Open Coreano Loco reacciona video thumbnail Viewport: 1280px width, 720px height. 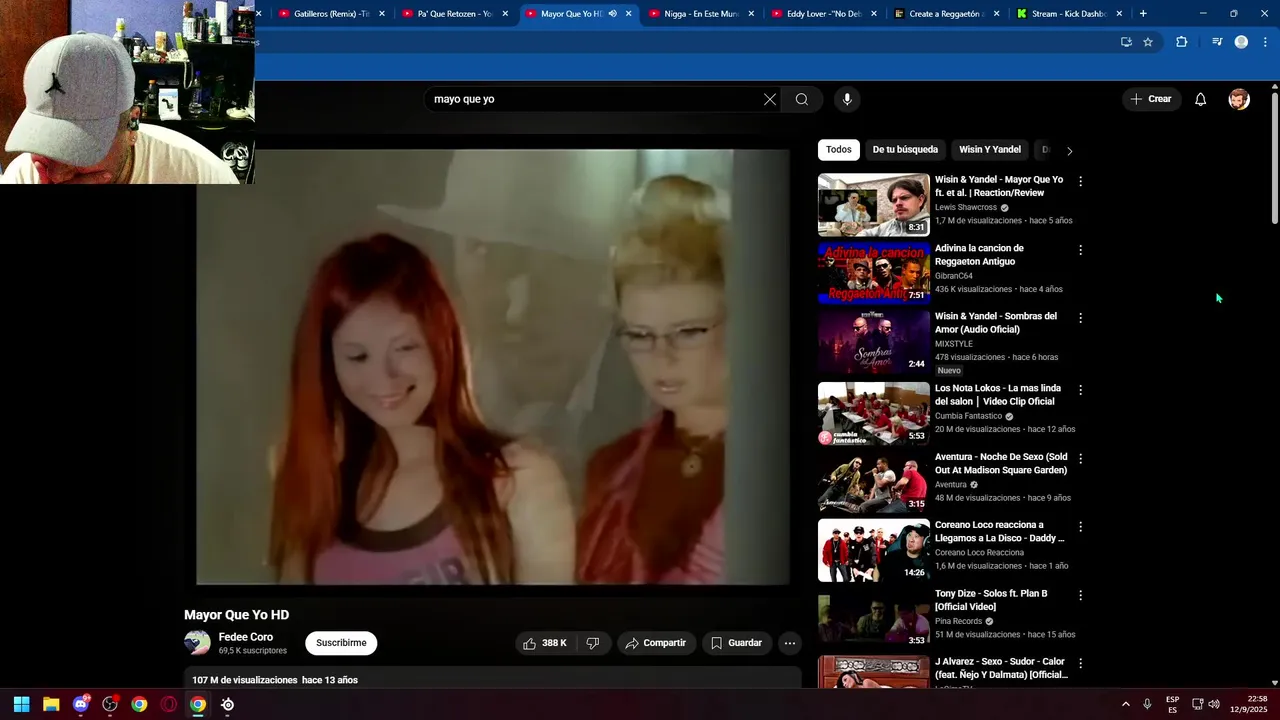(x=874, y=550)
